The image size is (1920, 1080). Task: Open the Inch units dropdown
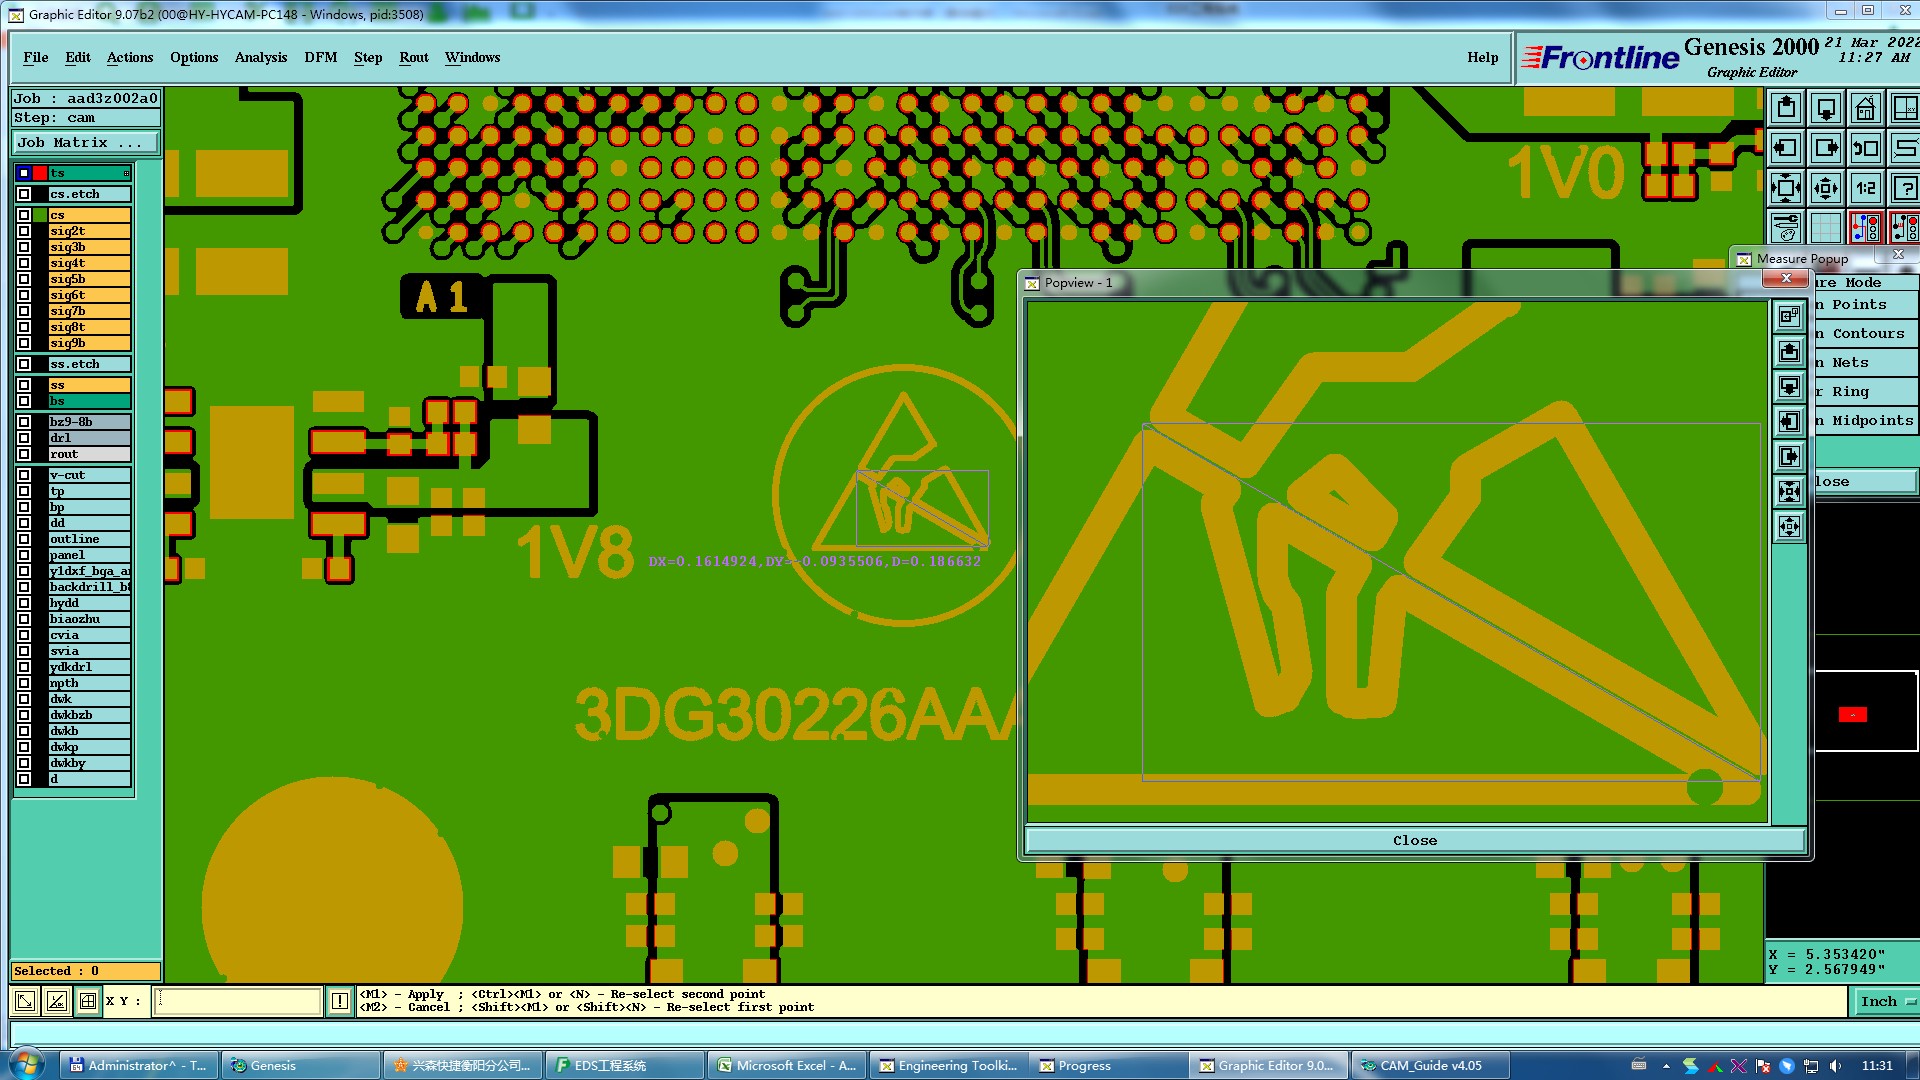click(1885, 1001)
